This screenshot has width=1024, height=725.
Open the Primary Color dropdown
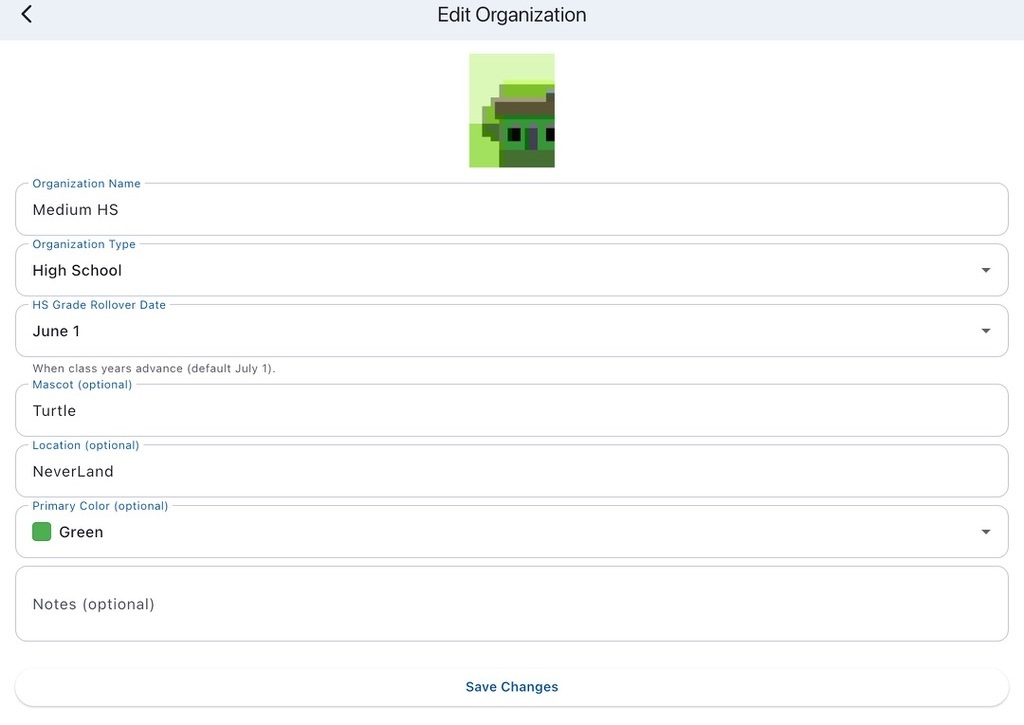pyautogui.click(x=512, y=532)
